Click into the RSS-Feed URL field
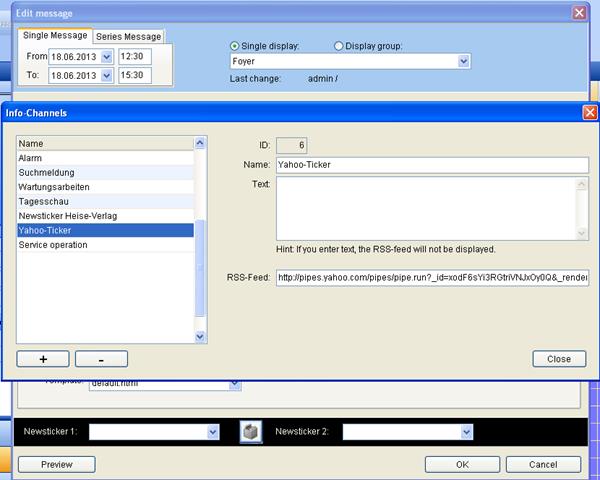 [x=430, y=277]
